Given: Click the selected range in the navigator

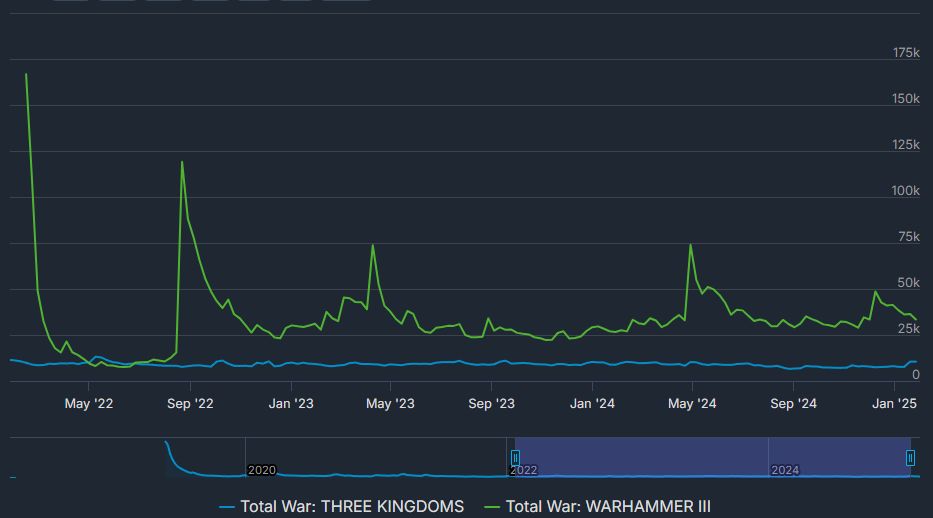Looking at the screenshot, I should (713, 457).
